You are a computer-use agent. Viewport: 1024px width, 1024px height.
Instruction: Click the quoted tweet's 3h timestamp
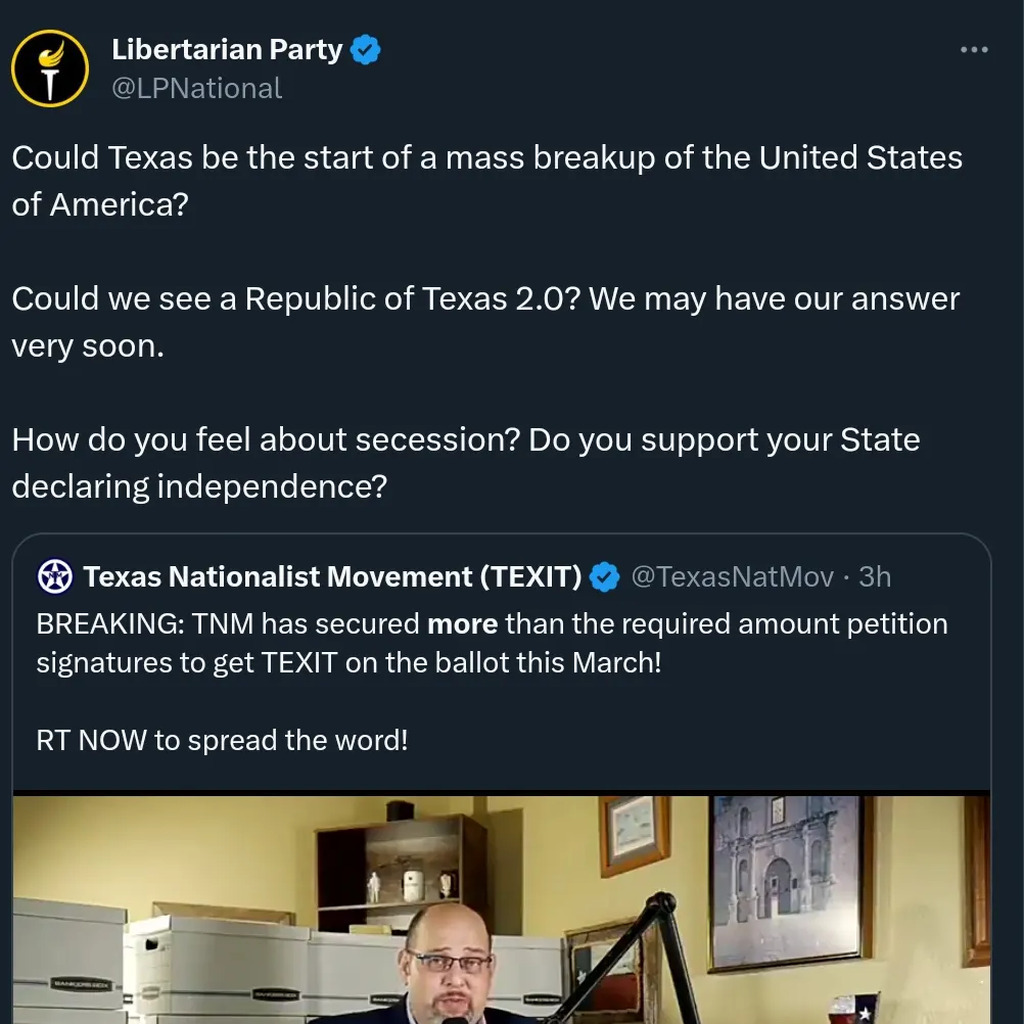(875, 577)
